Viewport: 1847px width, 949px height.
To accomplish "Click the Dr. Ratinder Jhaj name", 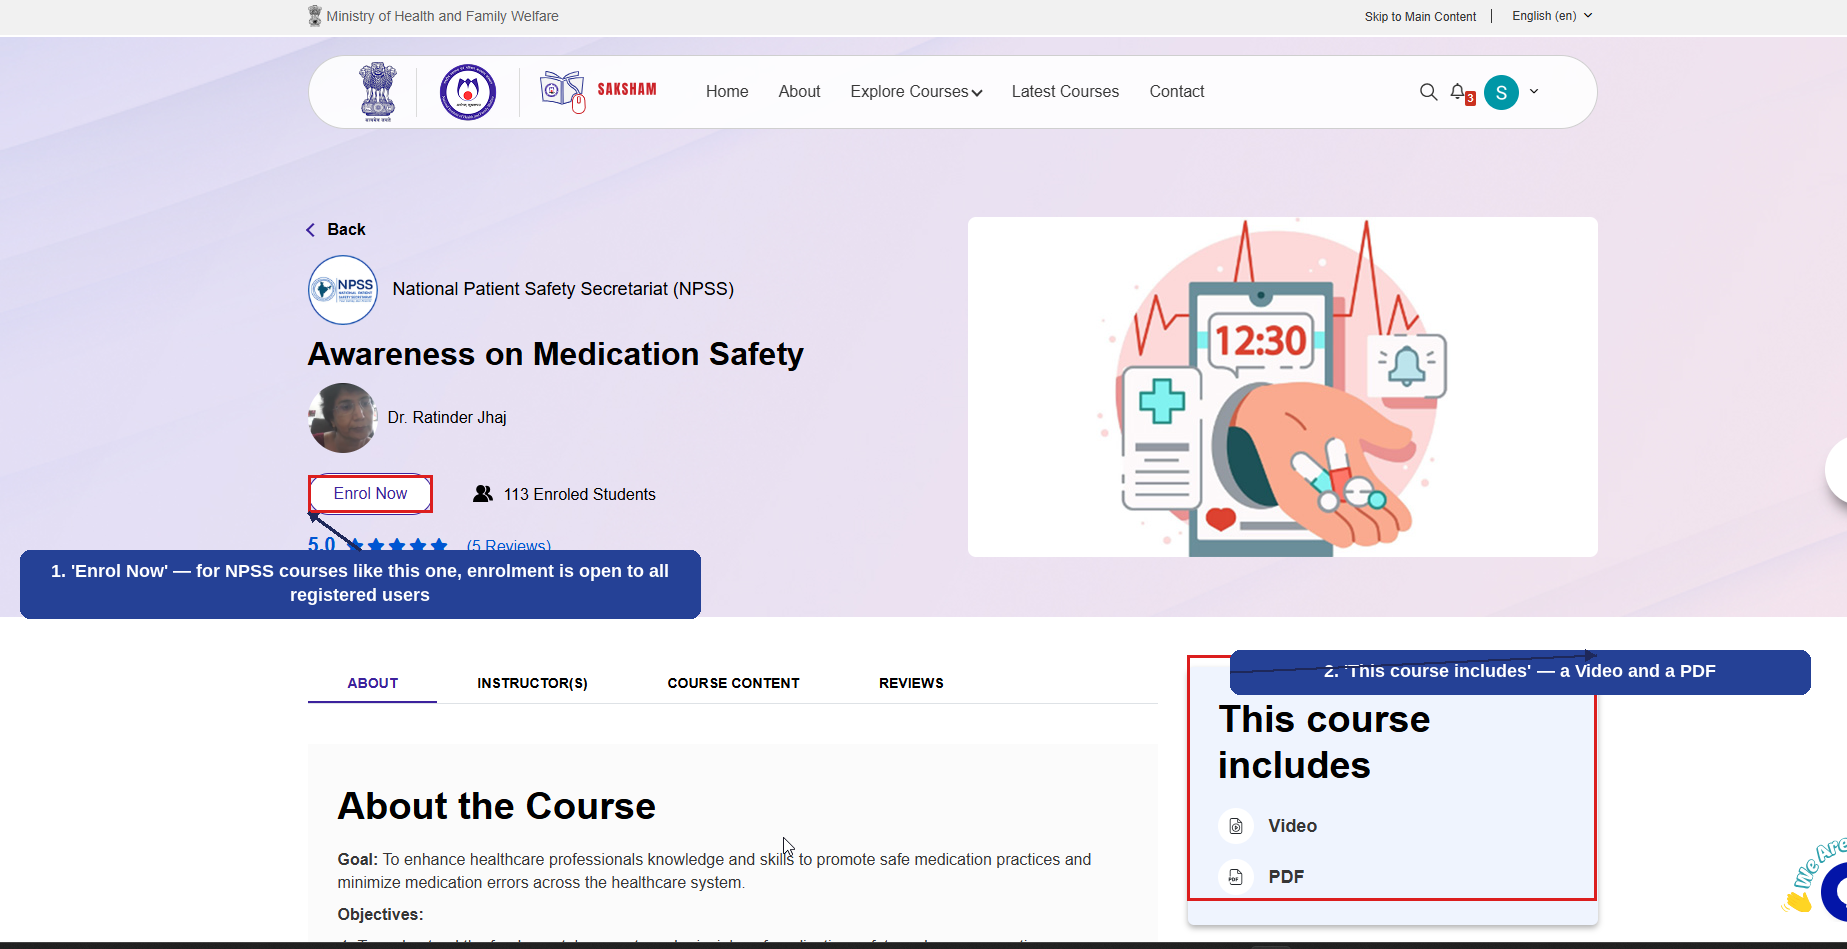I will pos(447,418).
